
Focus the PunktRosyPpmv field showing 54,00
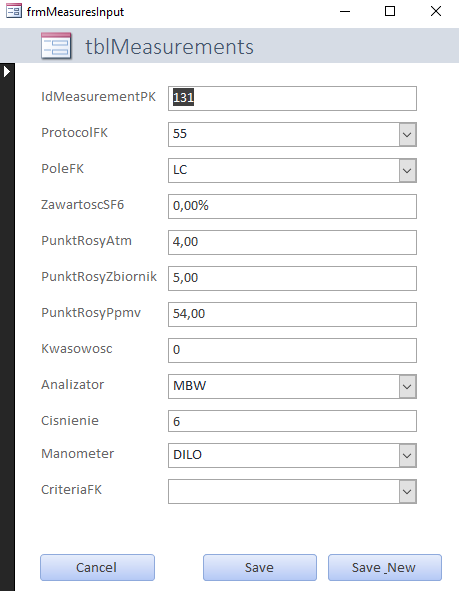292,314
